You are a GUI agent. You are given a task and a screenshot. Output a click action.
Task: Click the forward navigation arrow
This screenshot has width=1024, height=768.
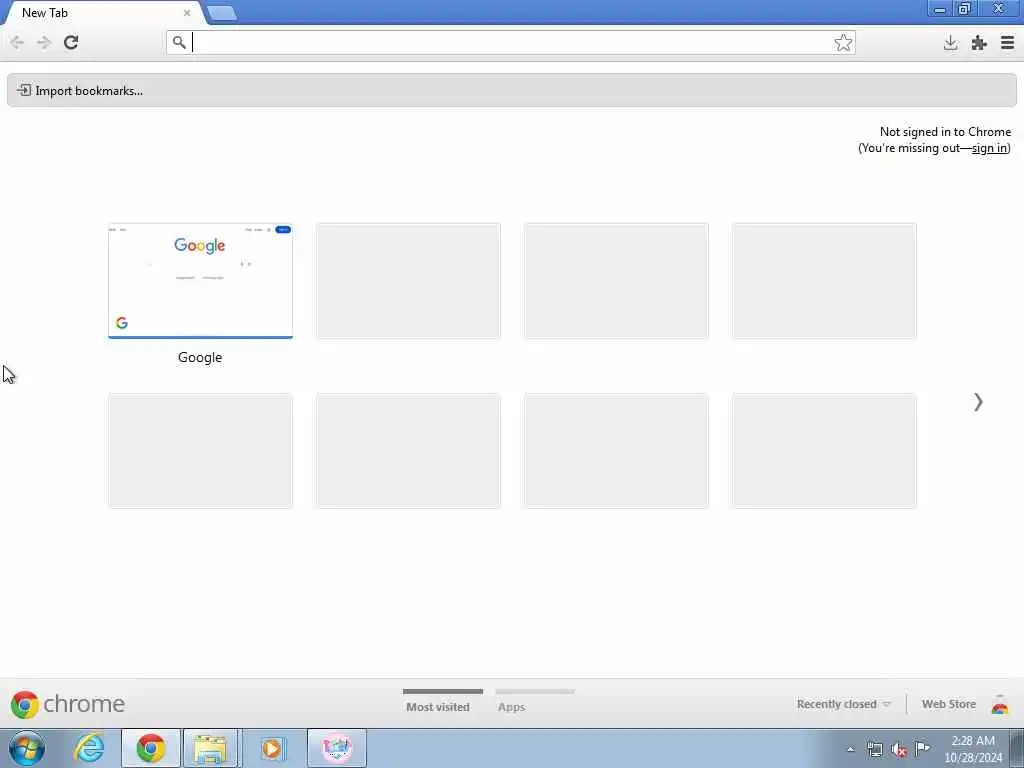pos(44,42)
